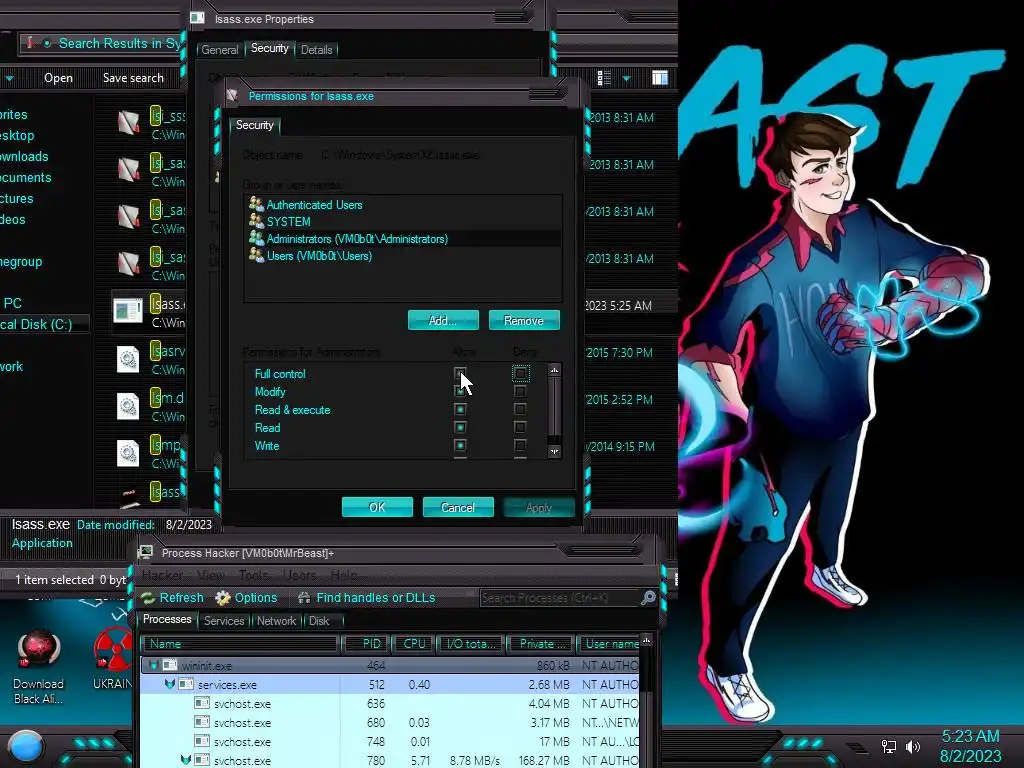Check Deny checkbox for Modify
Viewport: 1024px width, 768px height.
tap(520, 391)
